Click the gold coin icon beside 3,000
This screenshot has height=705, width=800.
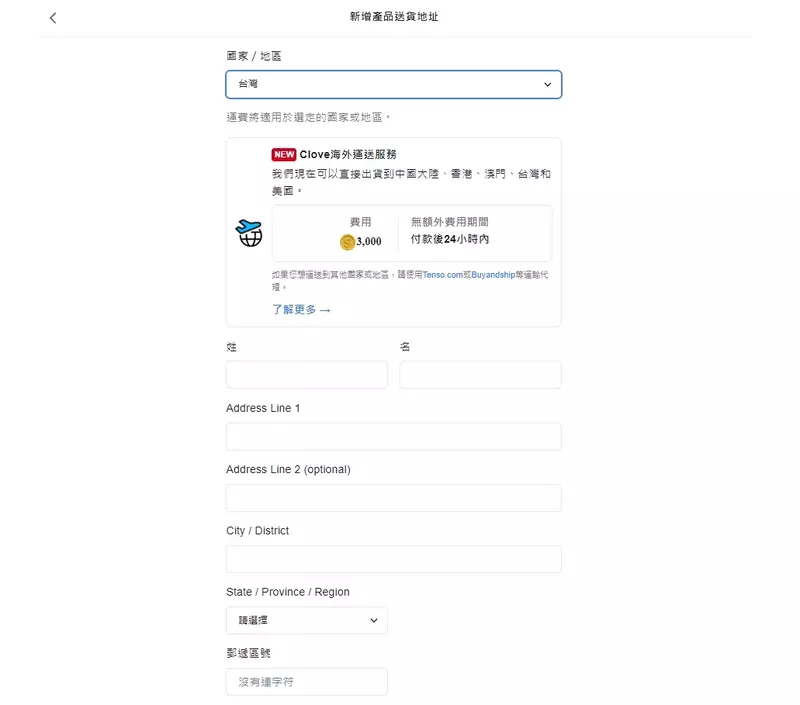[347, 242]
